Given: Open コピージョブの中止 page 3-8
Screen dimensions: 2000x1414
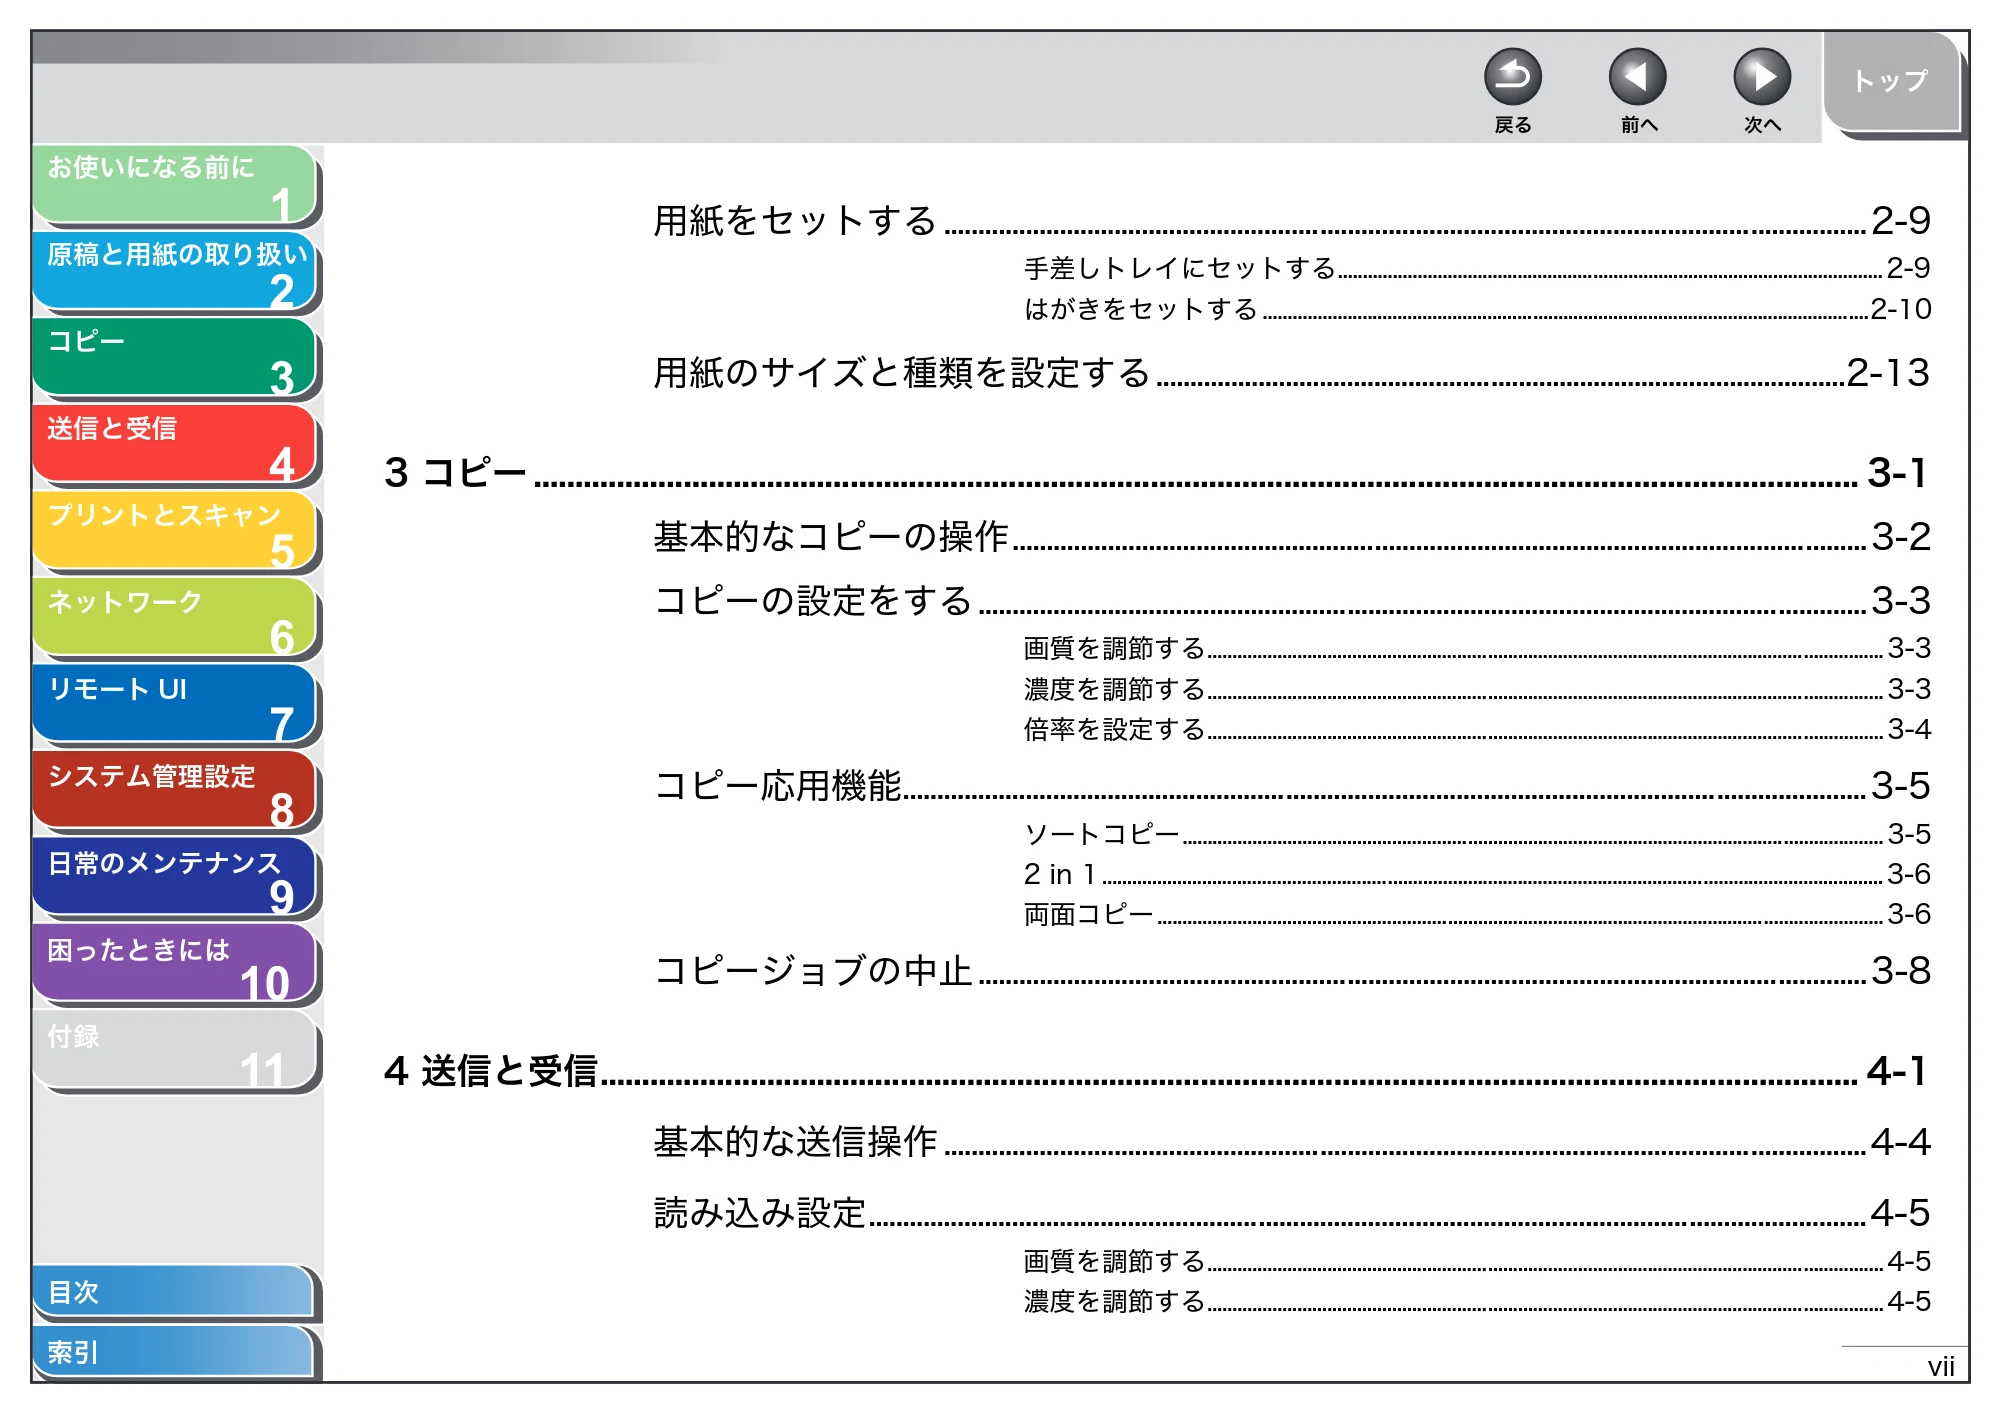Looking at the screenshot, I should pos(1291,971).
